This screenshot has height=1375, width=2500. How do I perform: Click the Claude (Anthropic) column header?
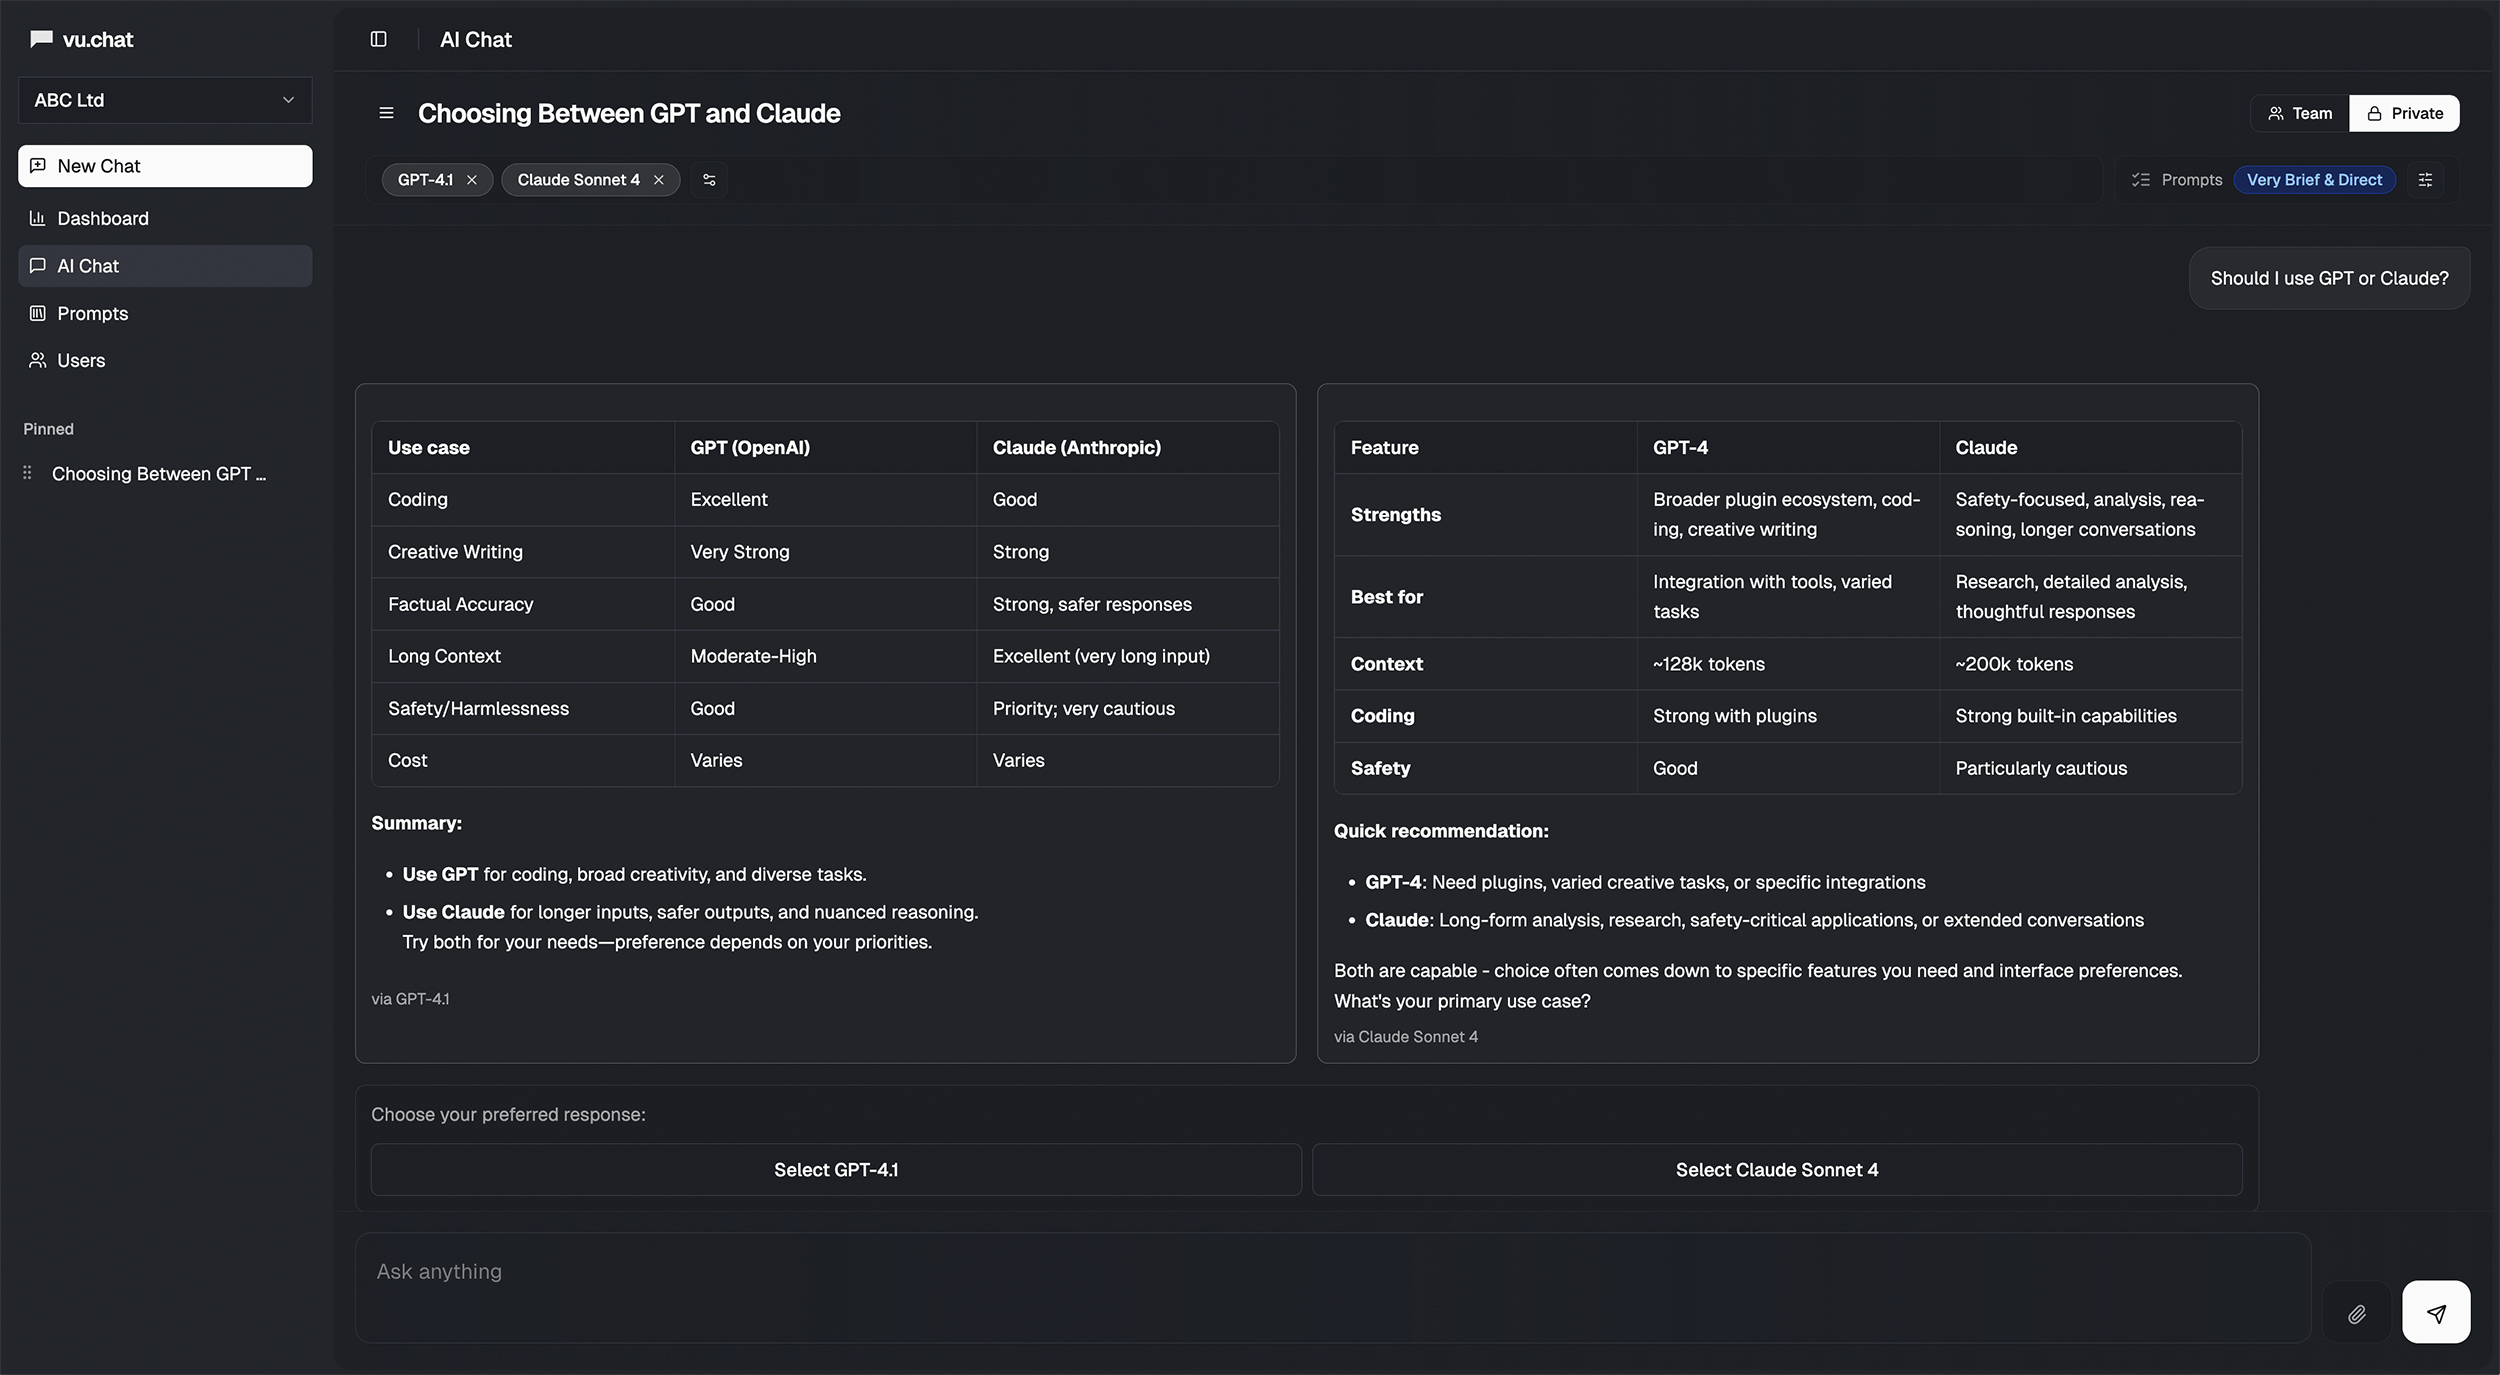(1076, 447)
